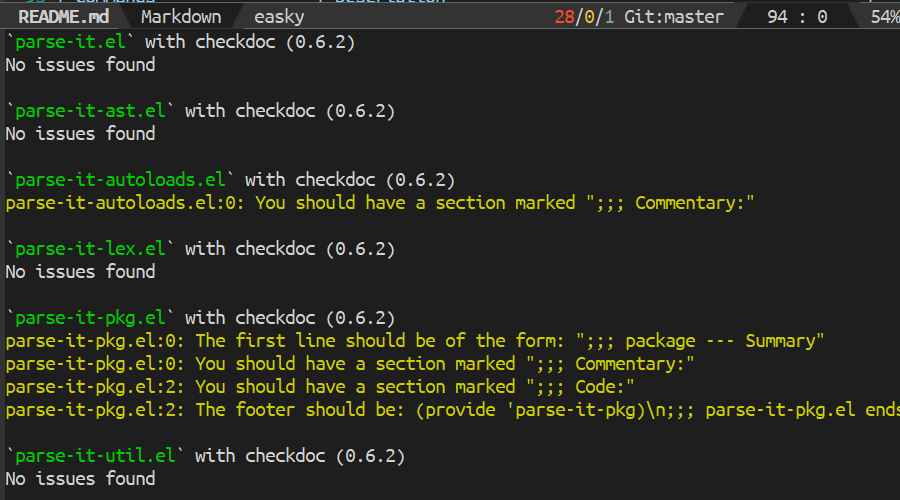Click the `parse-it-ast.el` code text
Screen dimensions: 900x500
[x=90, y=111]
